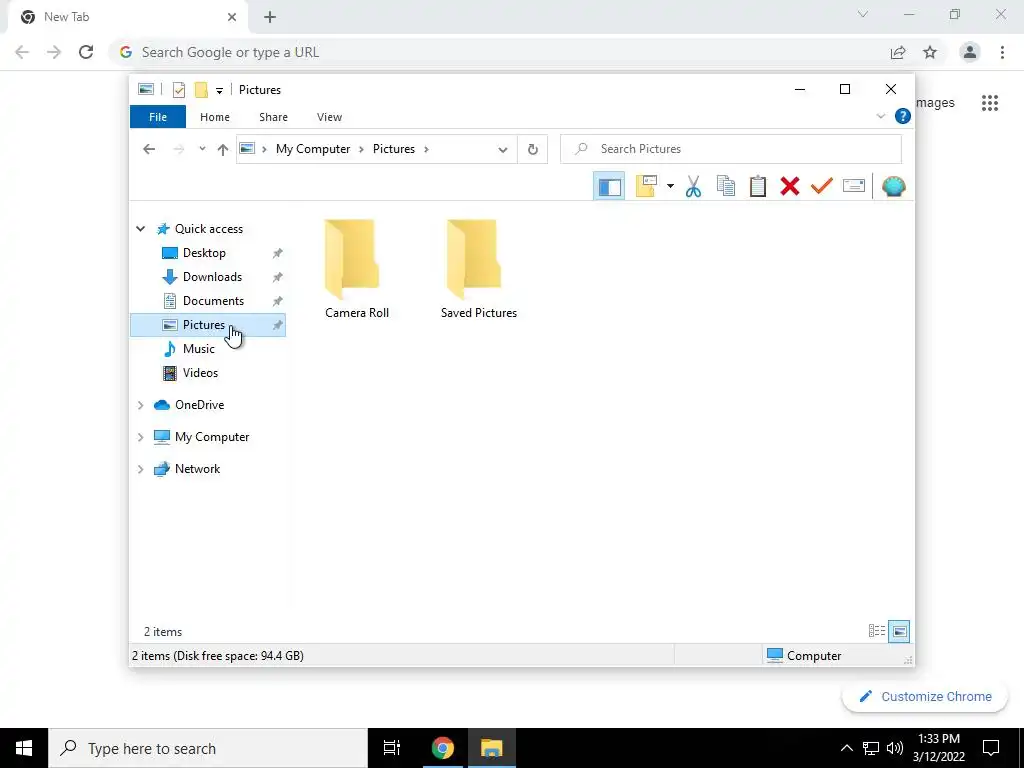Click the New folder icon in title bar
Image resolution: width=1024 pixels, height=768 pixels.
[x=201, y=89]
